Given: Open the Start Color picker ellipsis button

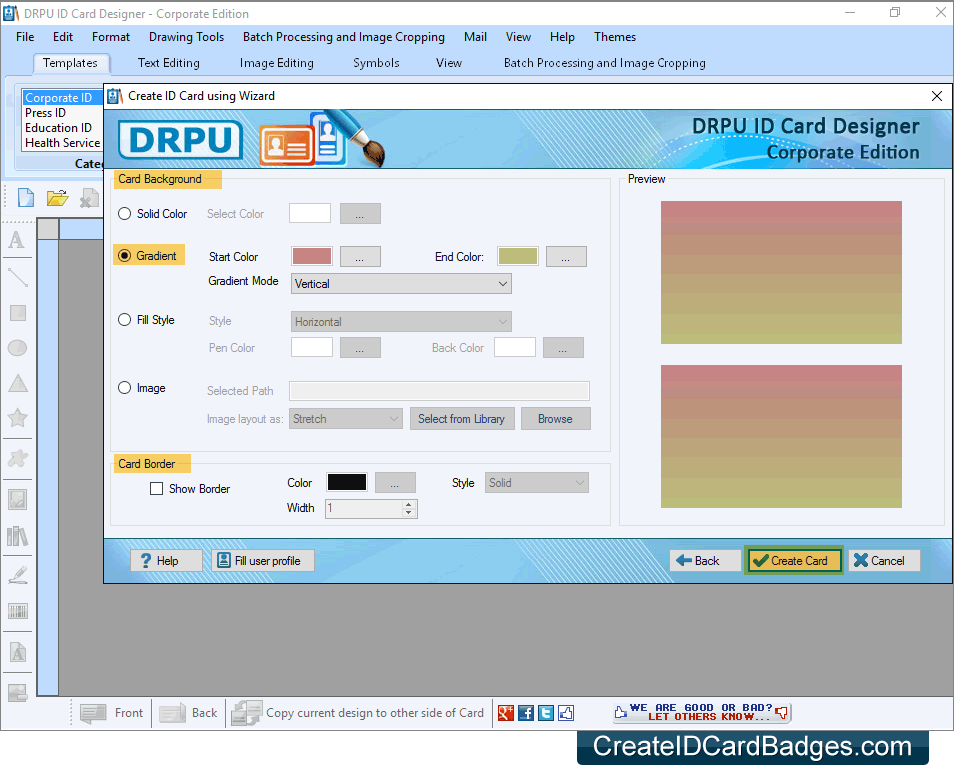Looking at the screenshot, I should coord(360,256).
